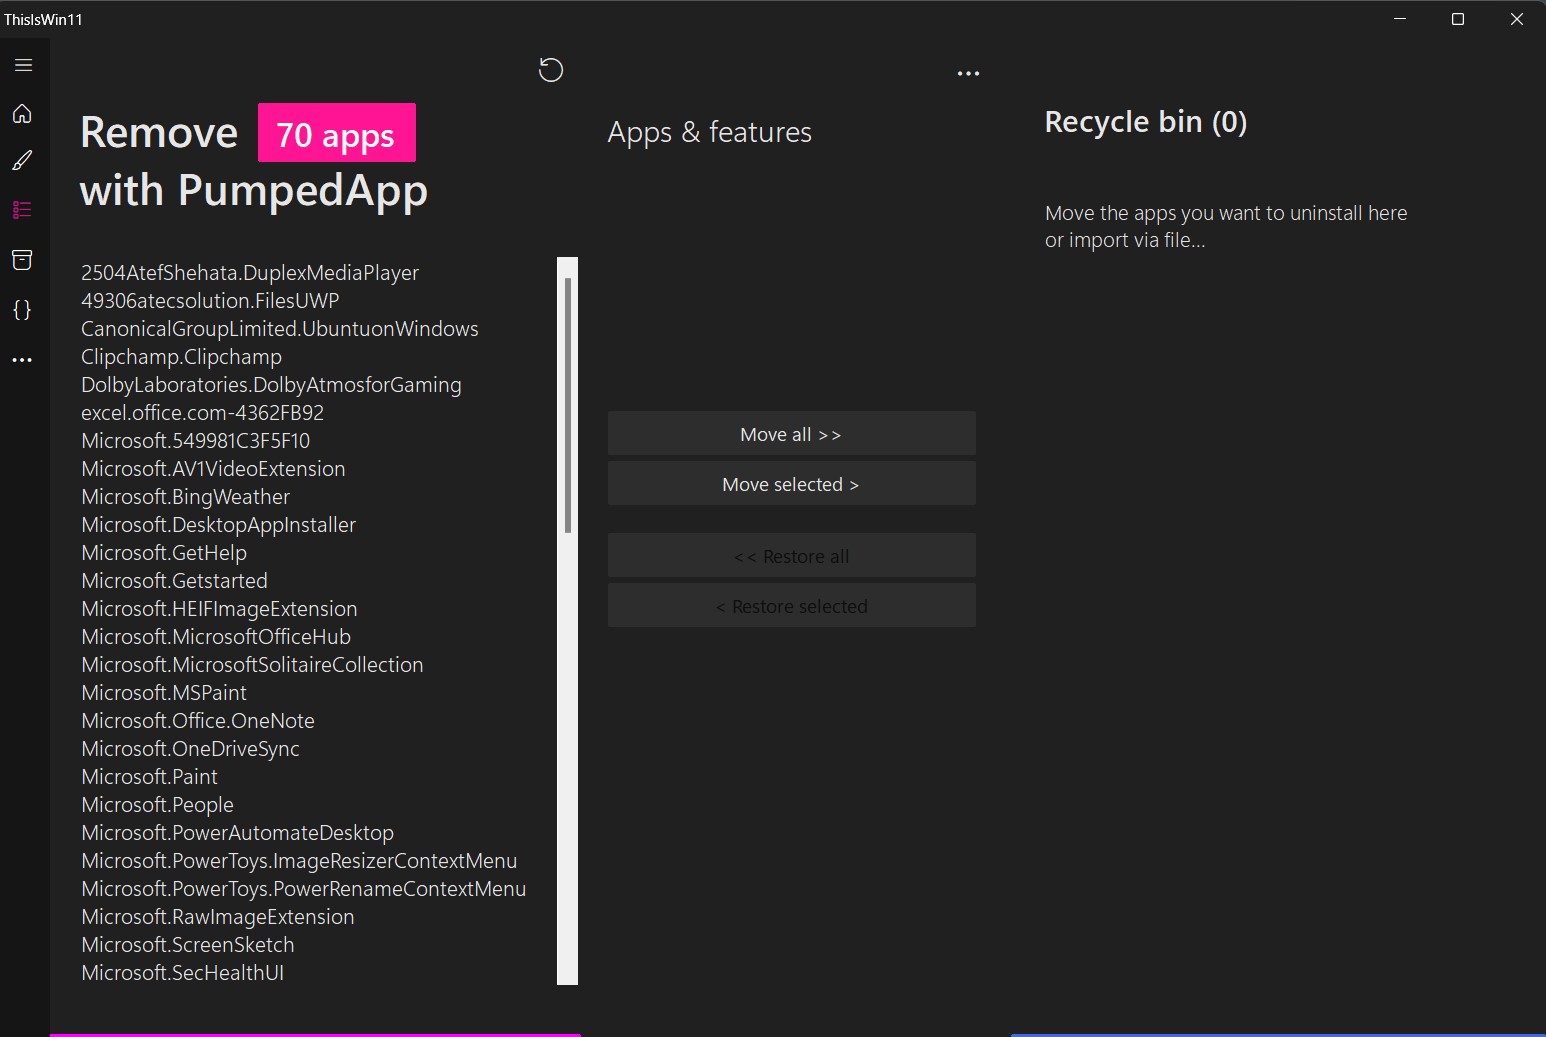The image size is (1546, 1037).
Task: Open the customization brush icon page
Action: (22, 161)
